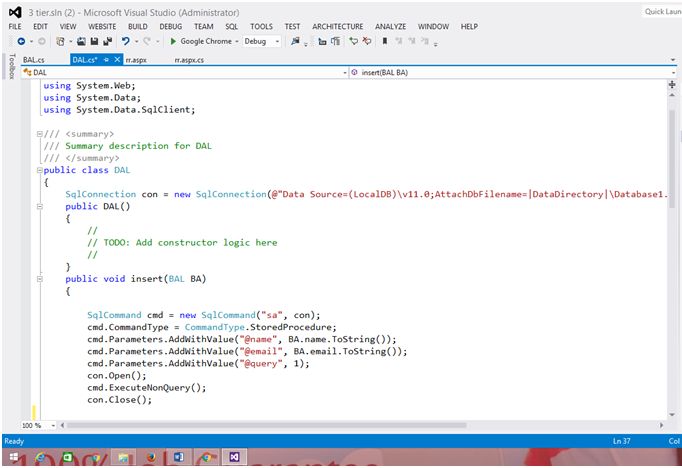Switch to the rr.aspx tab
Screen dimensions: 682x468
point(136,60)
